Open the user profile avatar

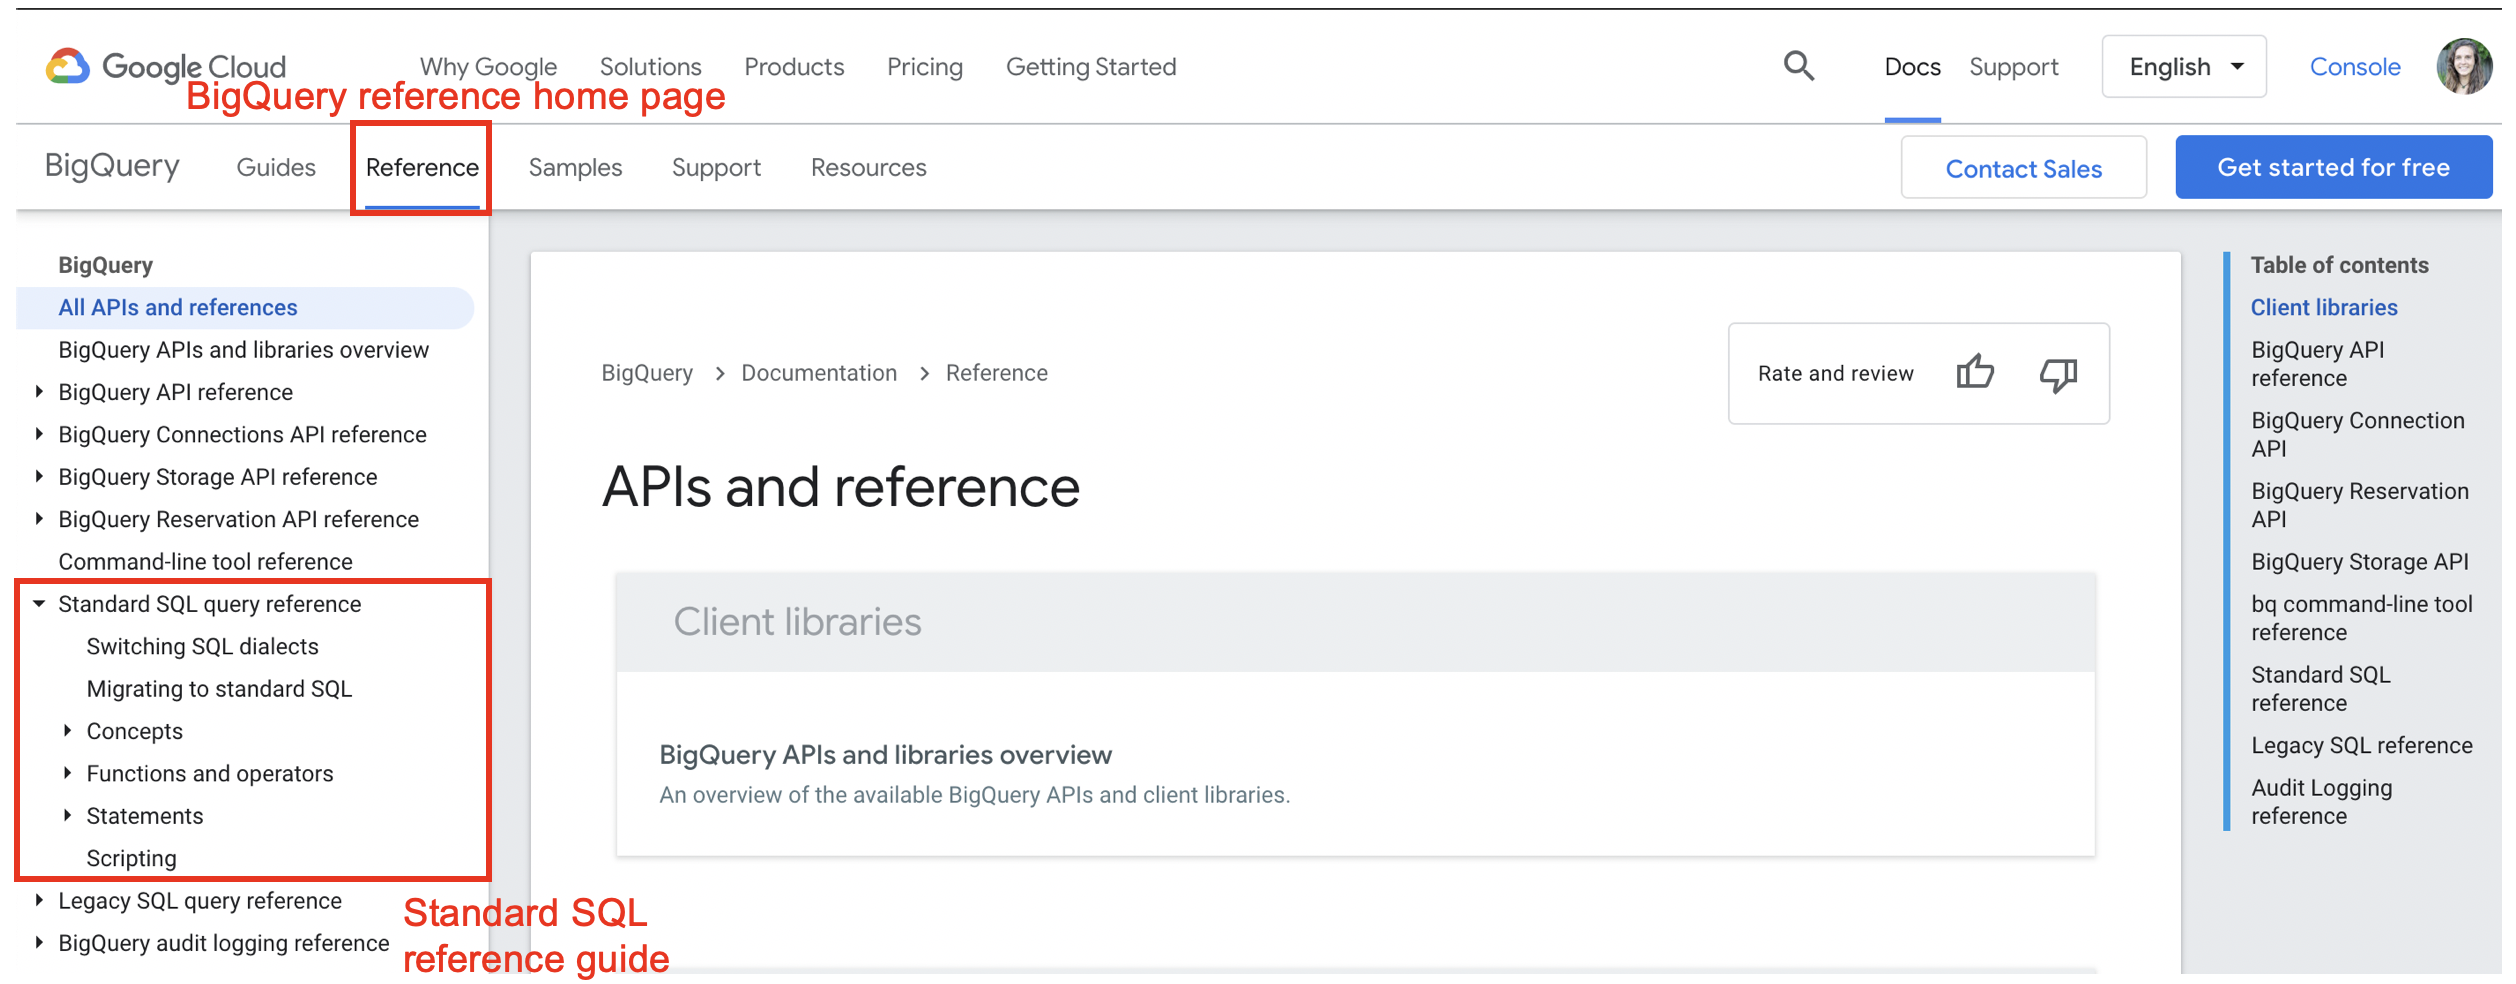pyautogui.click(x=2464, y=67)
